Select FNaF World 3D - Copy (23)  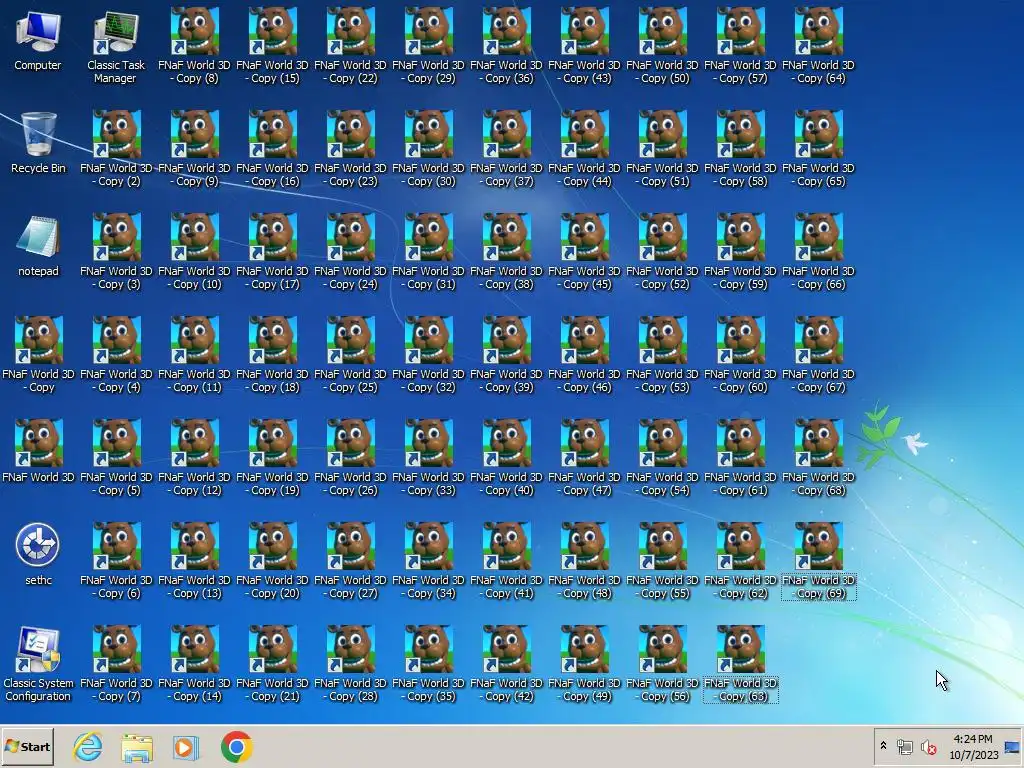(350, 148)
